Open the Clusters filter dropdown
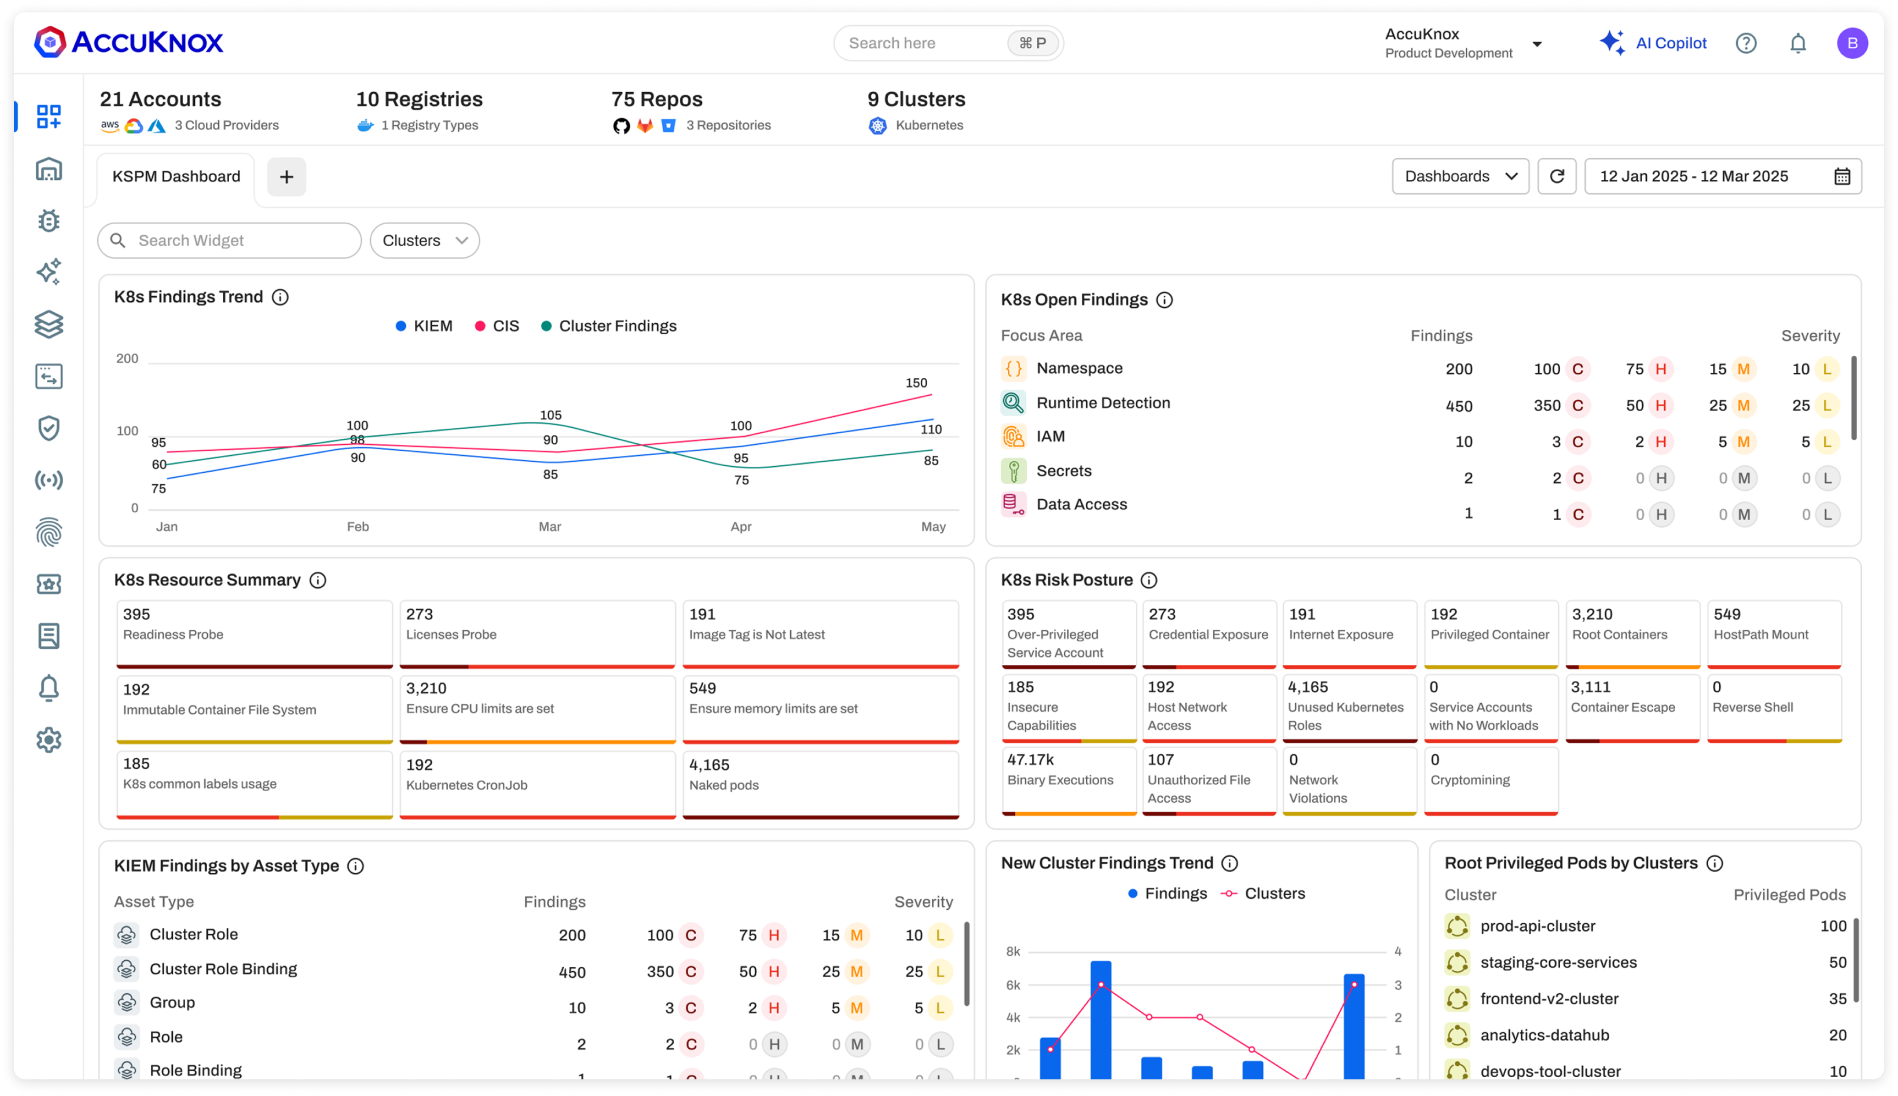This screenshot has height=1096, width=1898. (424, 240)
